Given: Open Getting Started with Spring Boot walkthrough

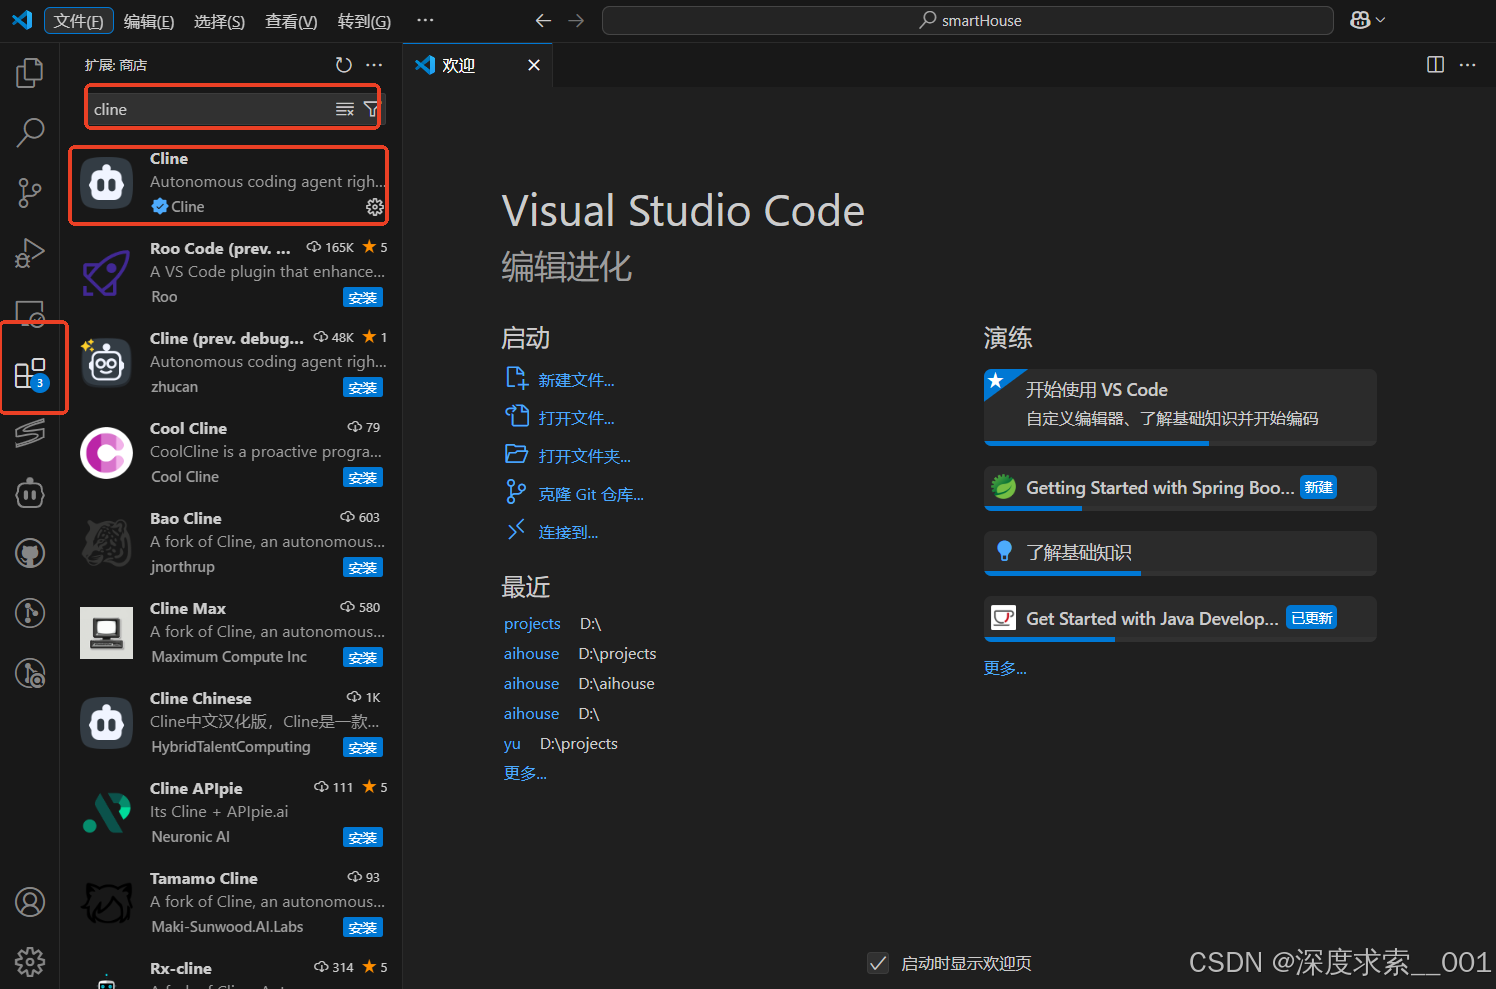Looking at the screenshot, I should [x=1180, y=488].
